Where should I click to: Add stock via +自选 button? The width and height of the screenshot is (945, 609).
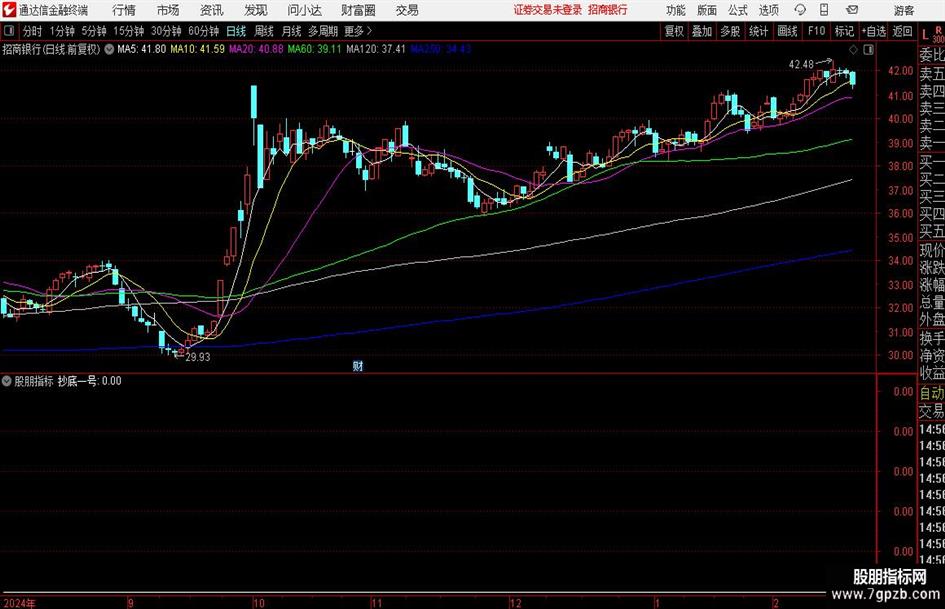coord(874,31)
